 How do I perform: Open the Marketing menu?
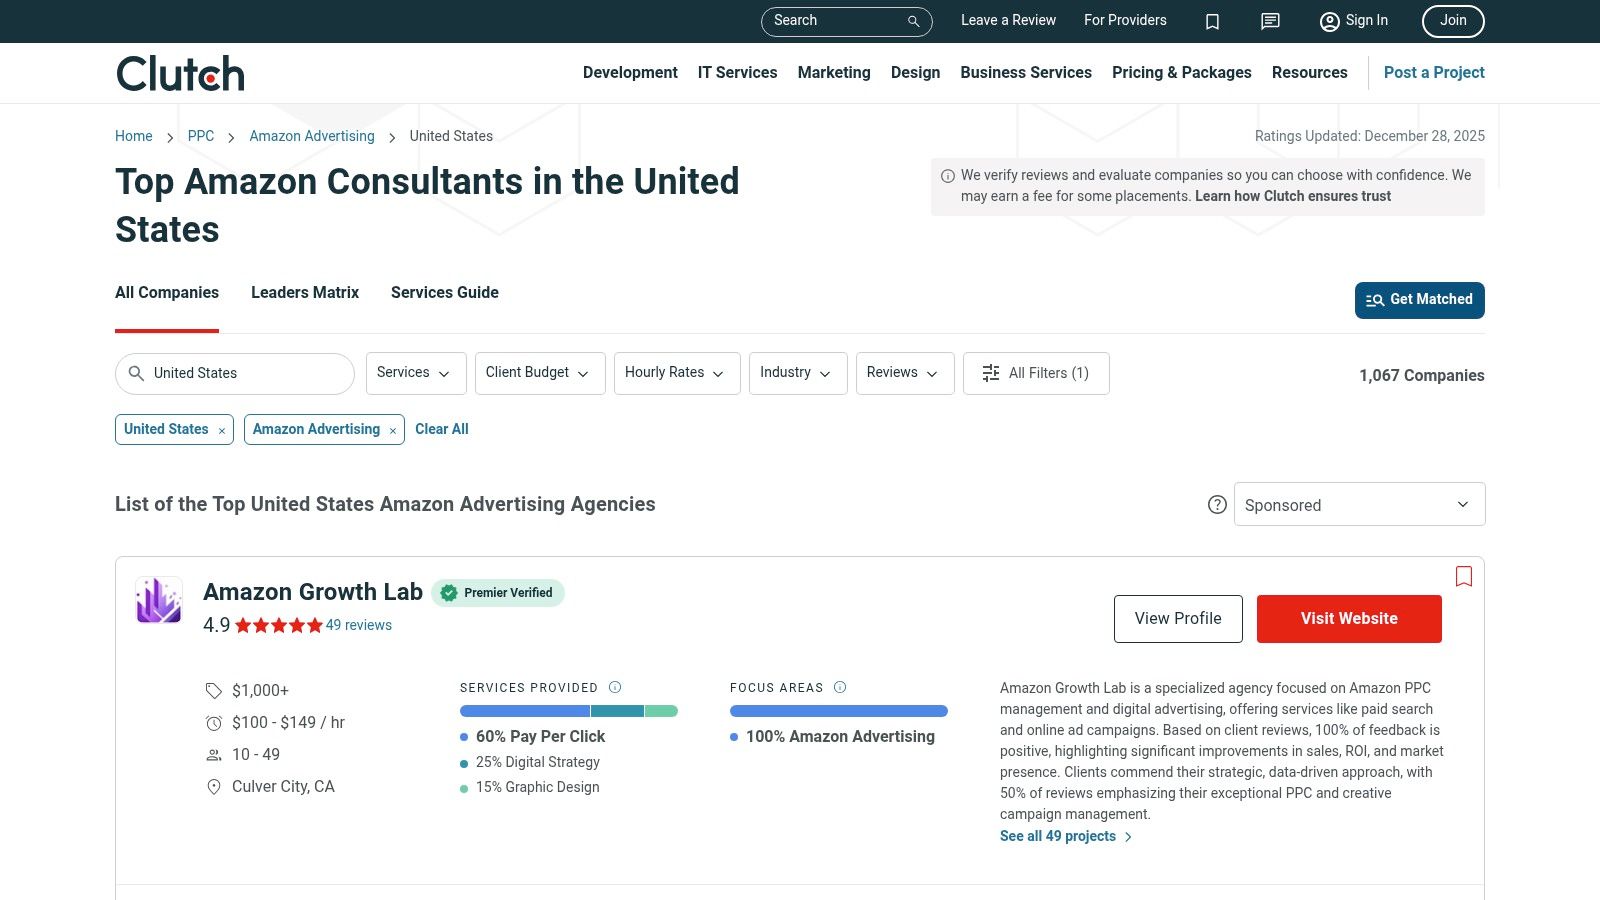pyautogui.click(x=834, y=73)
